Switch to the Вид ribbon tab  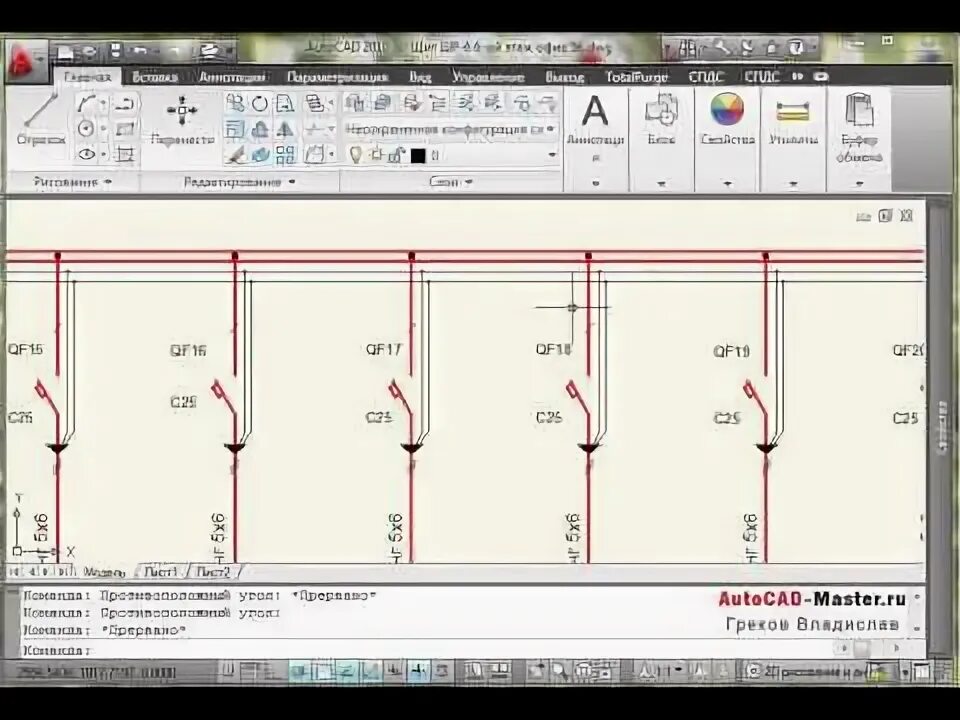(420, 77)
